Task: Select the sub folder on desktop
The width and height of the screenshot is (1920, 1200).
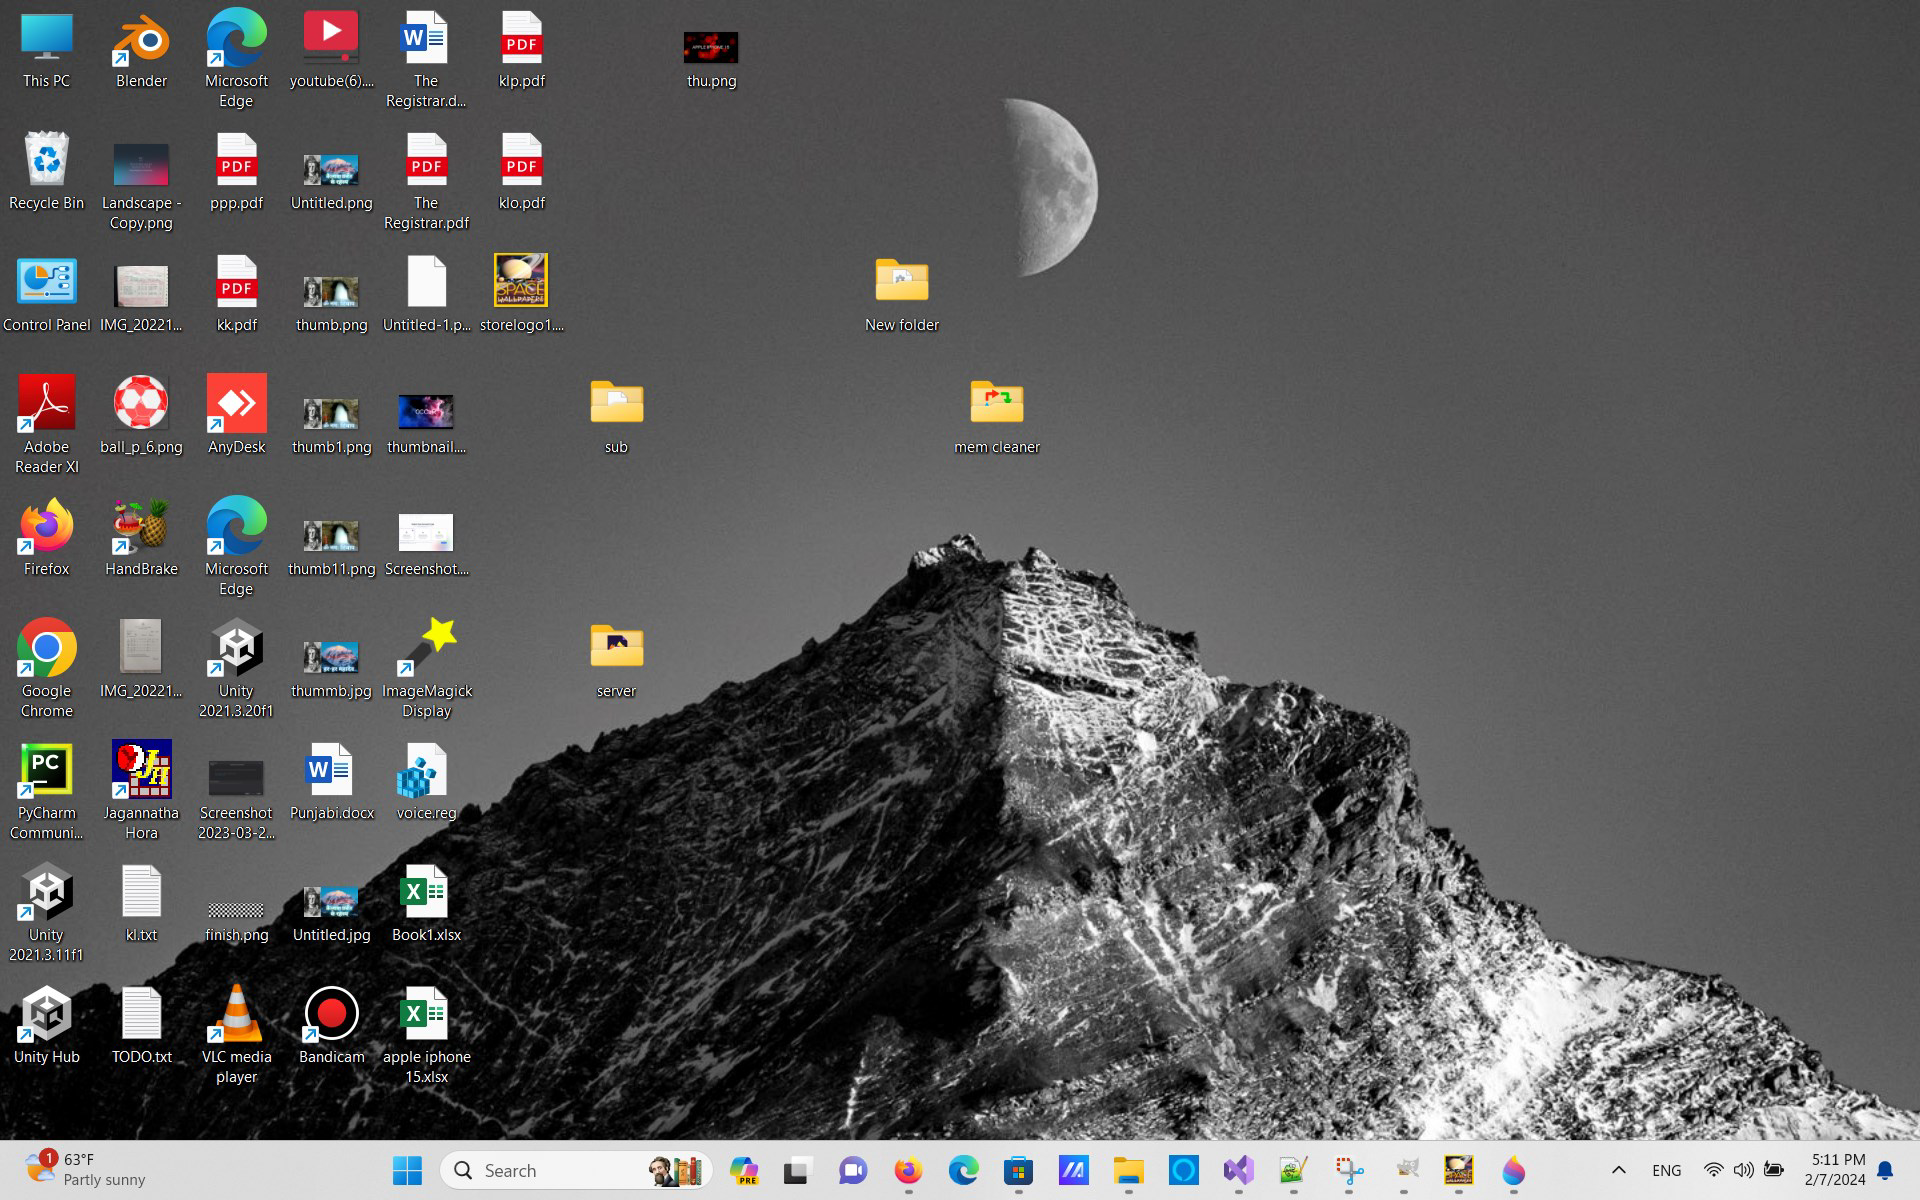Action: click(616, 416)
